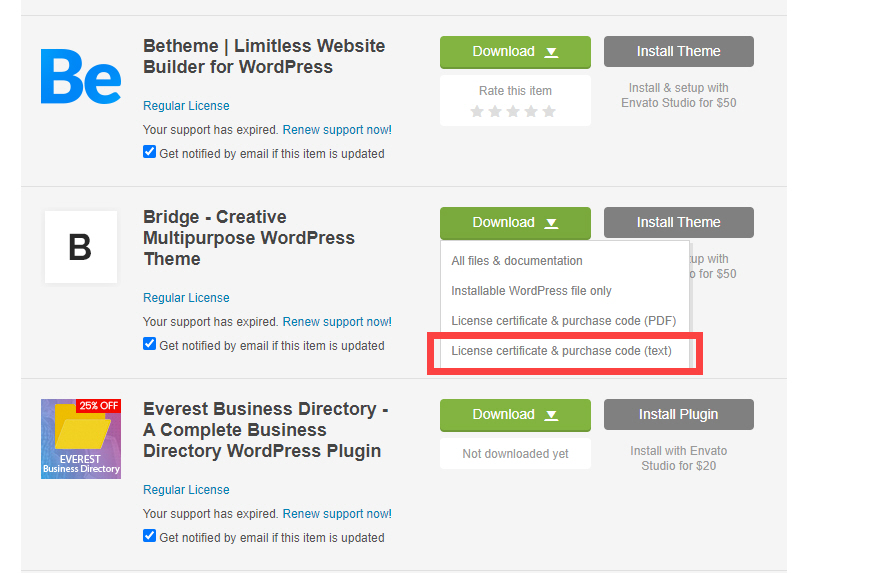The image size is (876, 573).
Task: Rate Betheme three stars
Action: 513,112
